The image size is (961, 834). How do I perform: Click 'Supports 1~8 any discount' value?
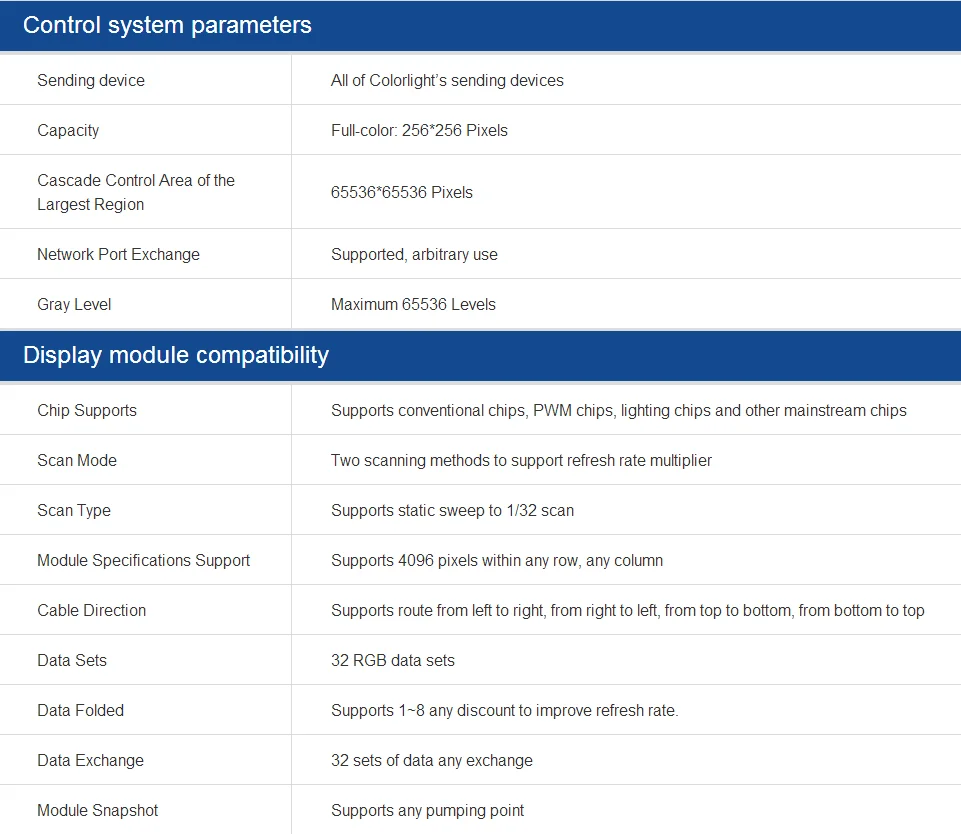click(504, 710)
